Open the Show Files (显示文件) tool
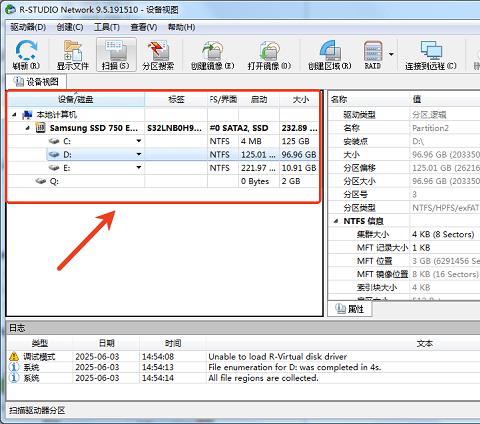The image size is (480, 424). coord(73,55)
